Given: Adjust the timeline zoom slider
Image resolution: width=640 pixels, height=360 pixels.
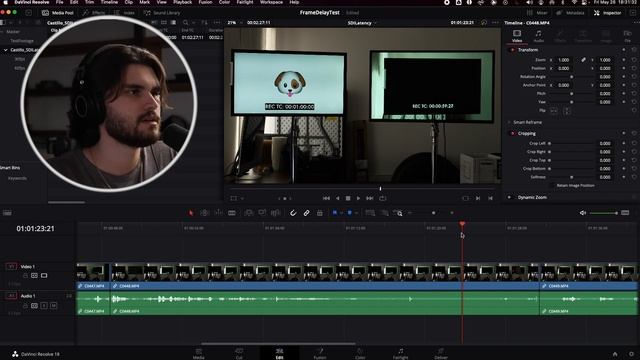Looking at the screenshot, I should pos(433,213).
